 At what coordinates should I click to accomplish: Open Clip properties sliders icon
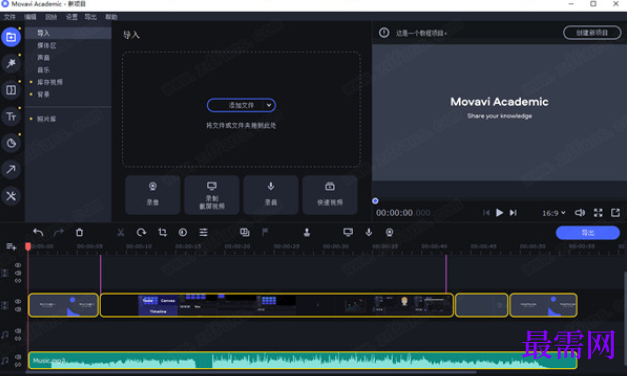coord(203,232)
